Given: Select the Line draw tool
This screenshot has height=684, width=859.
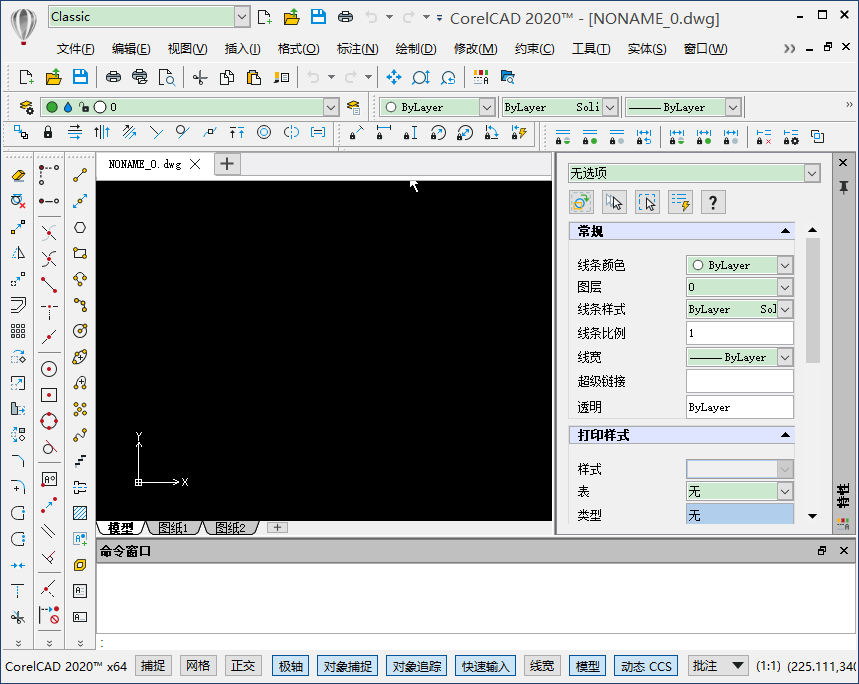Looking at the screenshot, I should click(x=80, y=175).
